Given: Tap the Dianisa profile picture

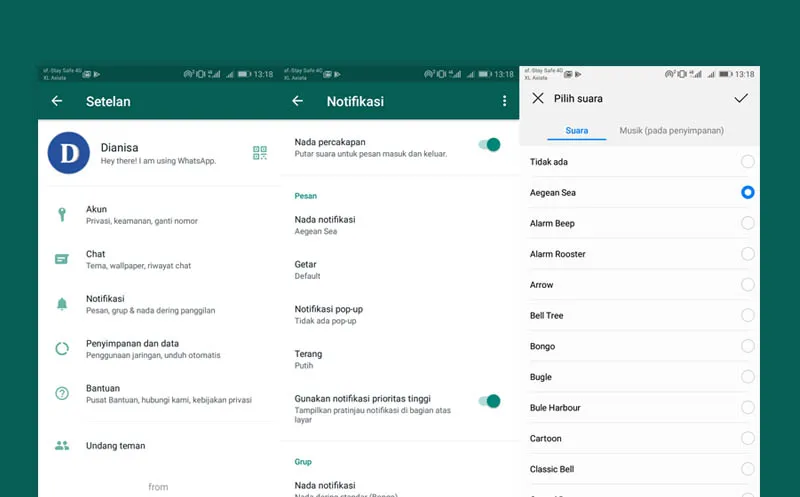Looking at the screenshot, I should [69, 153].
